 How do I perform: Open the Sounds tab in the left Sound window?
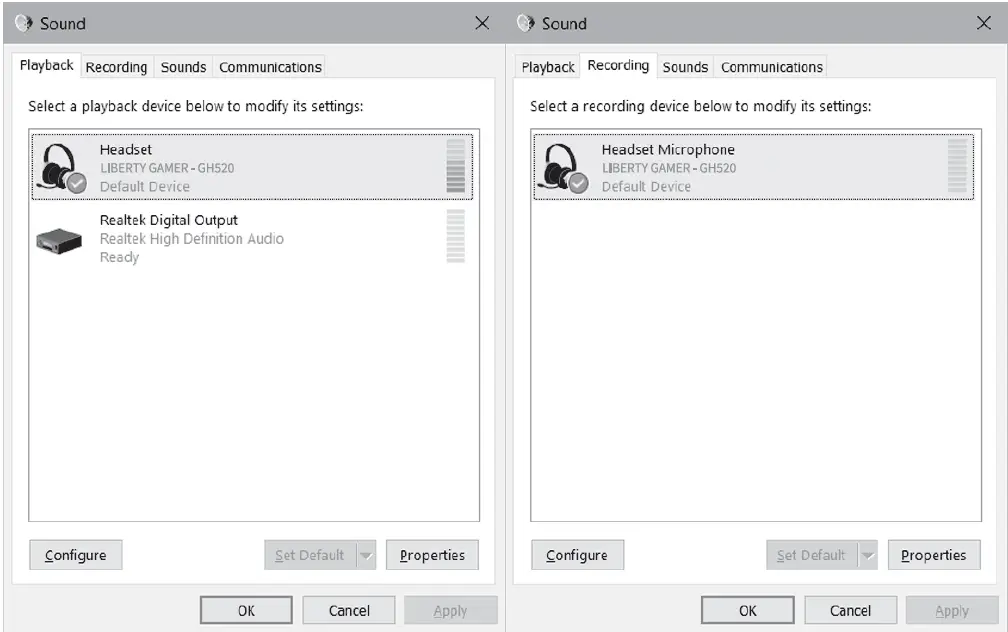point(183,67)
